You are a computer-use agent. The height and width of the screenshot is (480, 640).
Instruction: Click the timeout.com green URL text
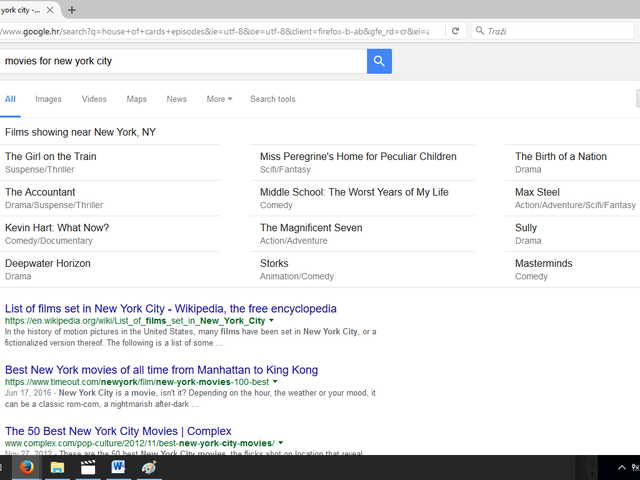coord(137,382)
